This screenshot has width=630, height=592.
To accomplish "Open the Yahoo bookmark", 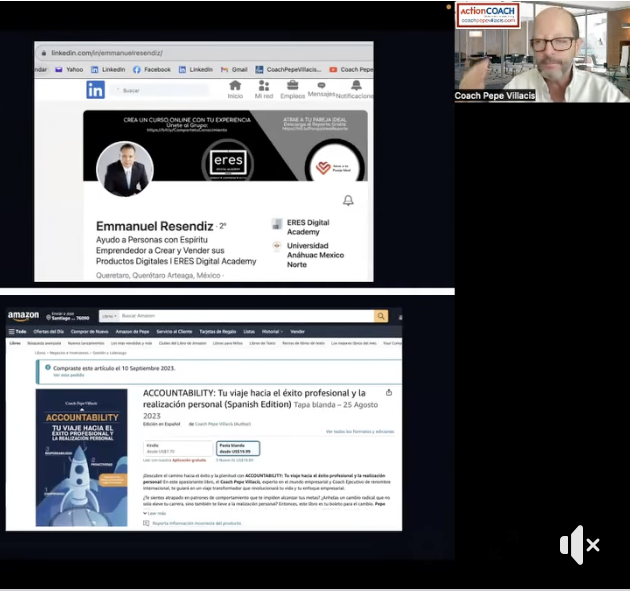I will (x=69, y=70).
